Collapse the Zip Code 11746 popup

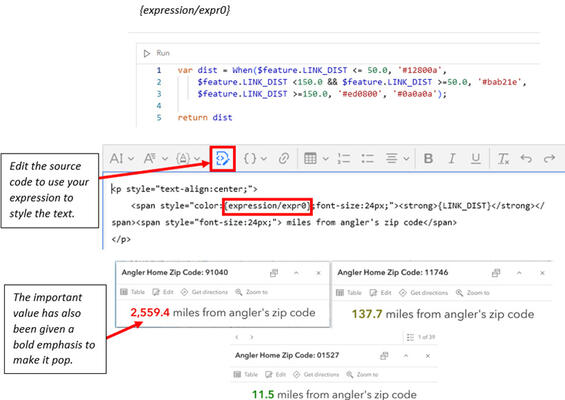pos(519,273)
